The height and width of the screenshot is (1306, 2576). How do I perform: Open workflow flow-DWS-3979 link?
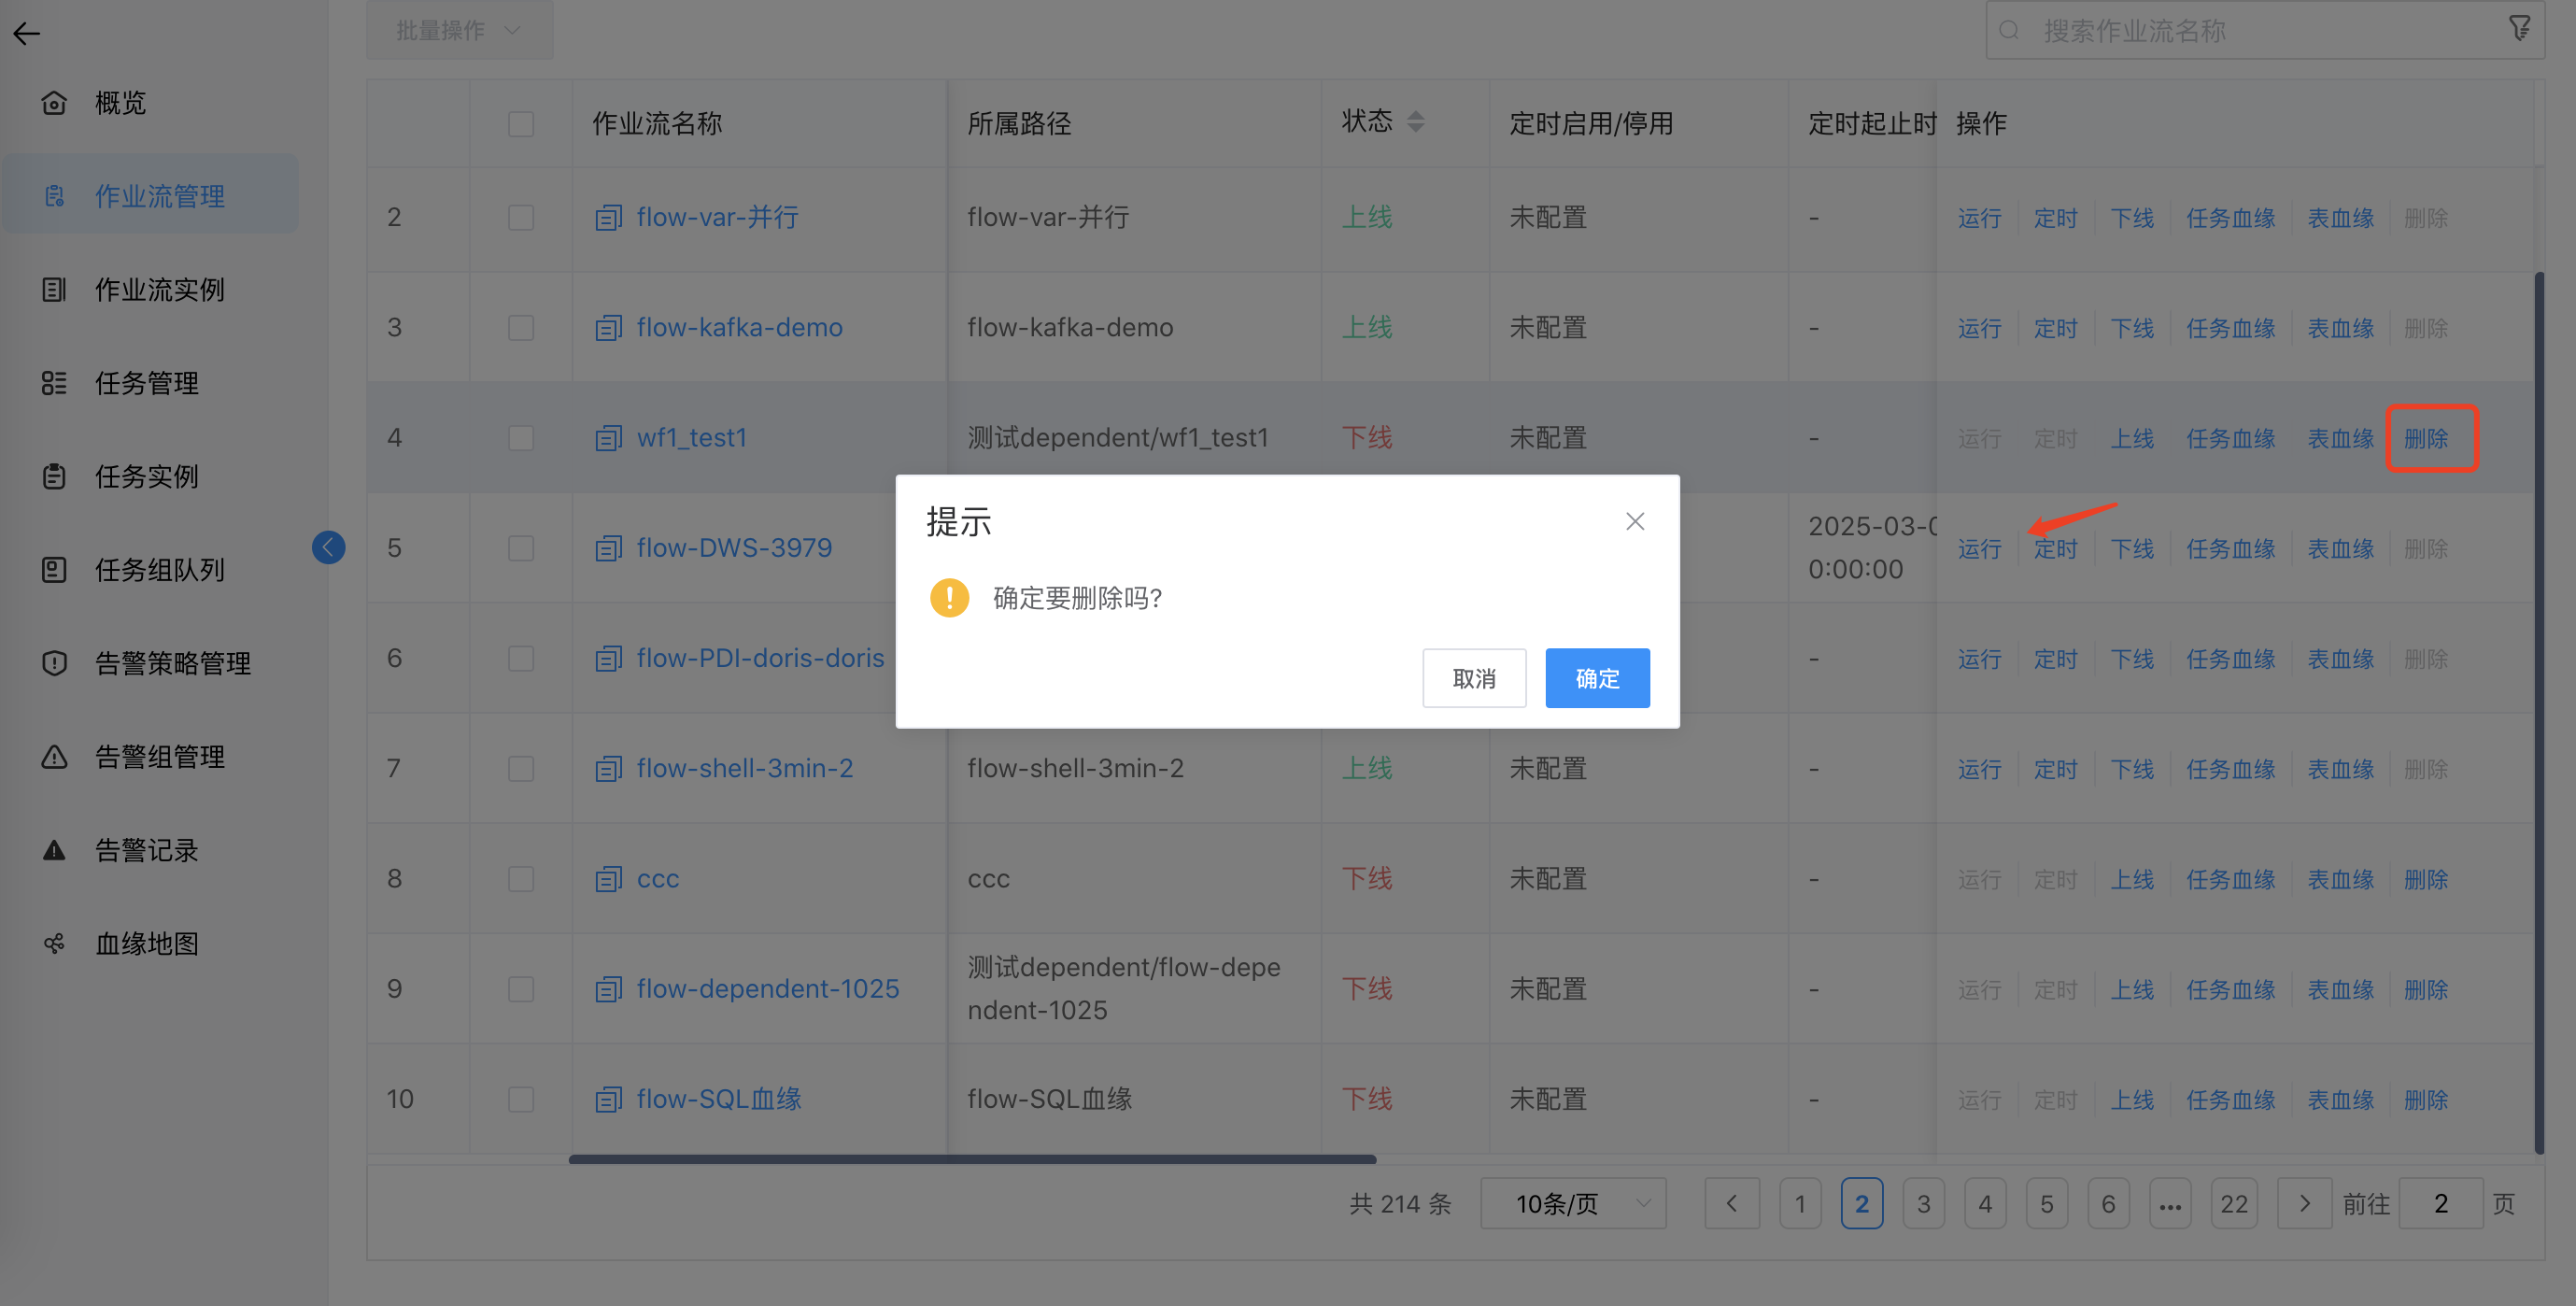pyautogui.click(x=734, y=547)
